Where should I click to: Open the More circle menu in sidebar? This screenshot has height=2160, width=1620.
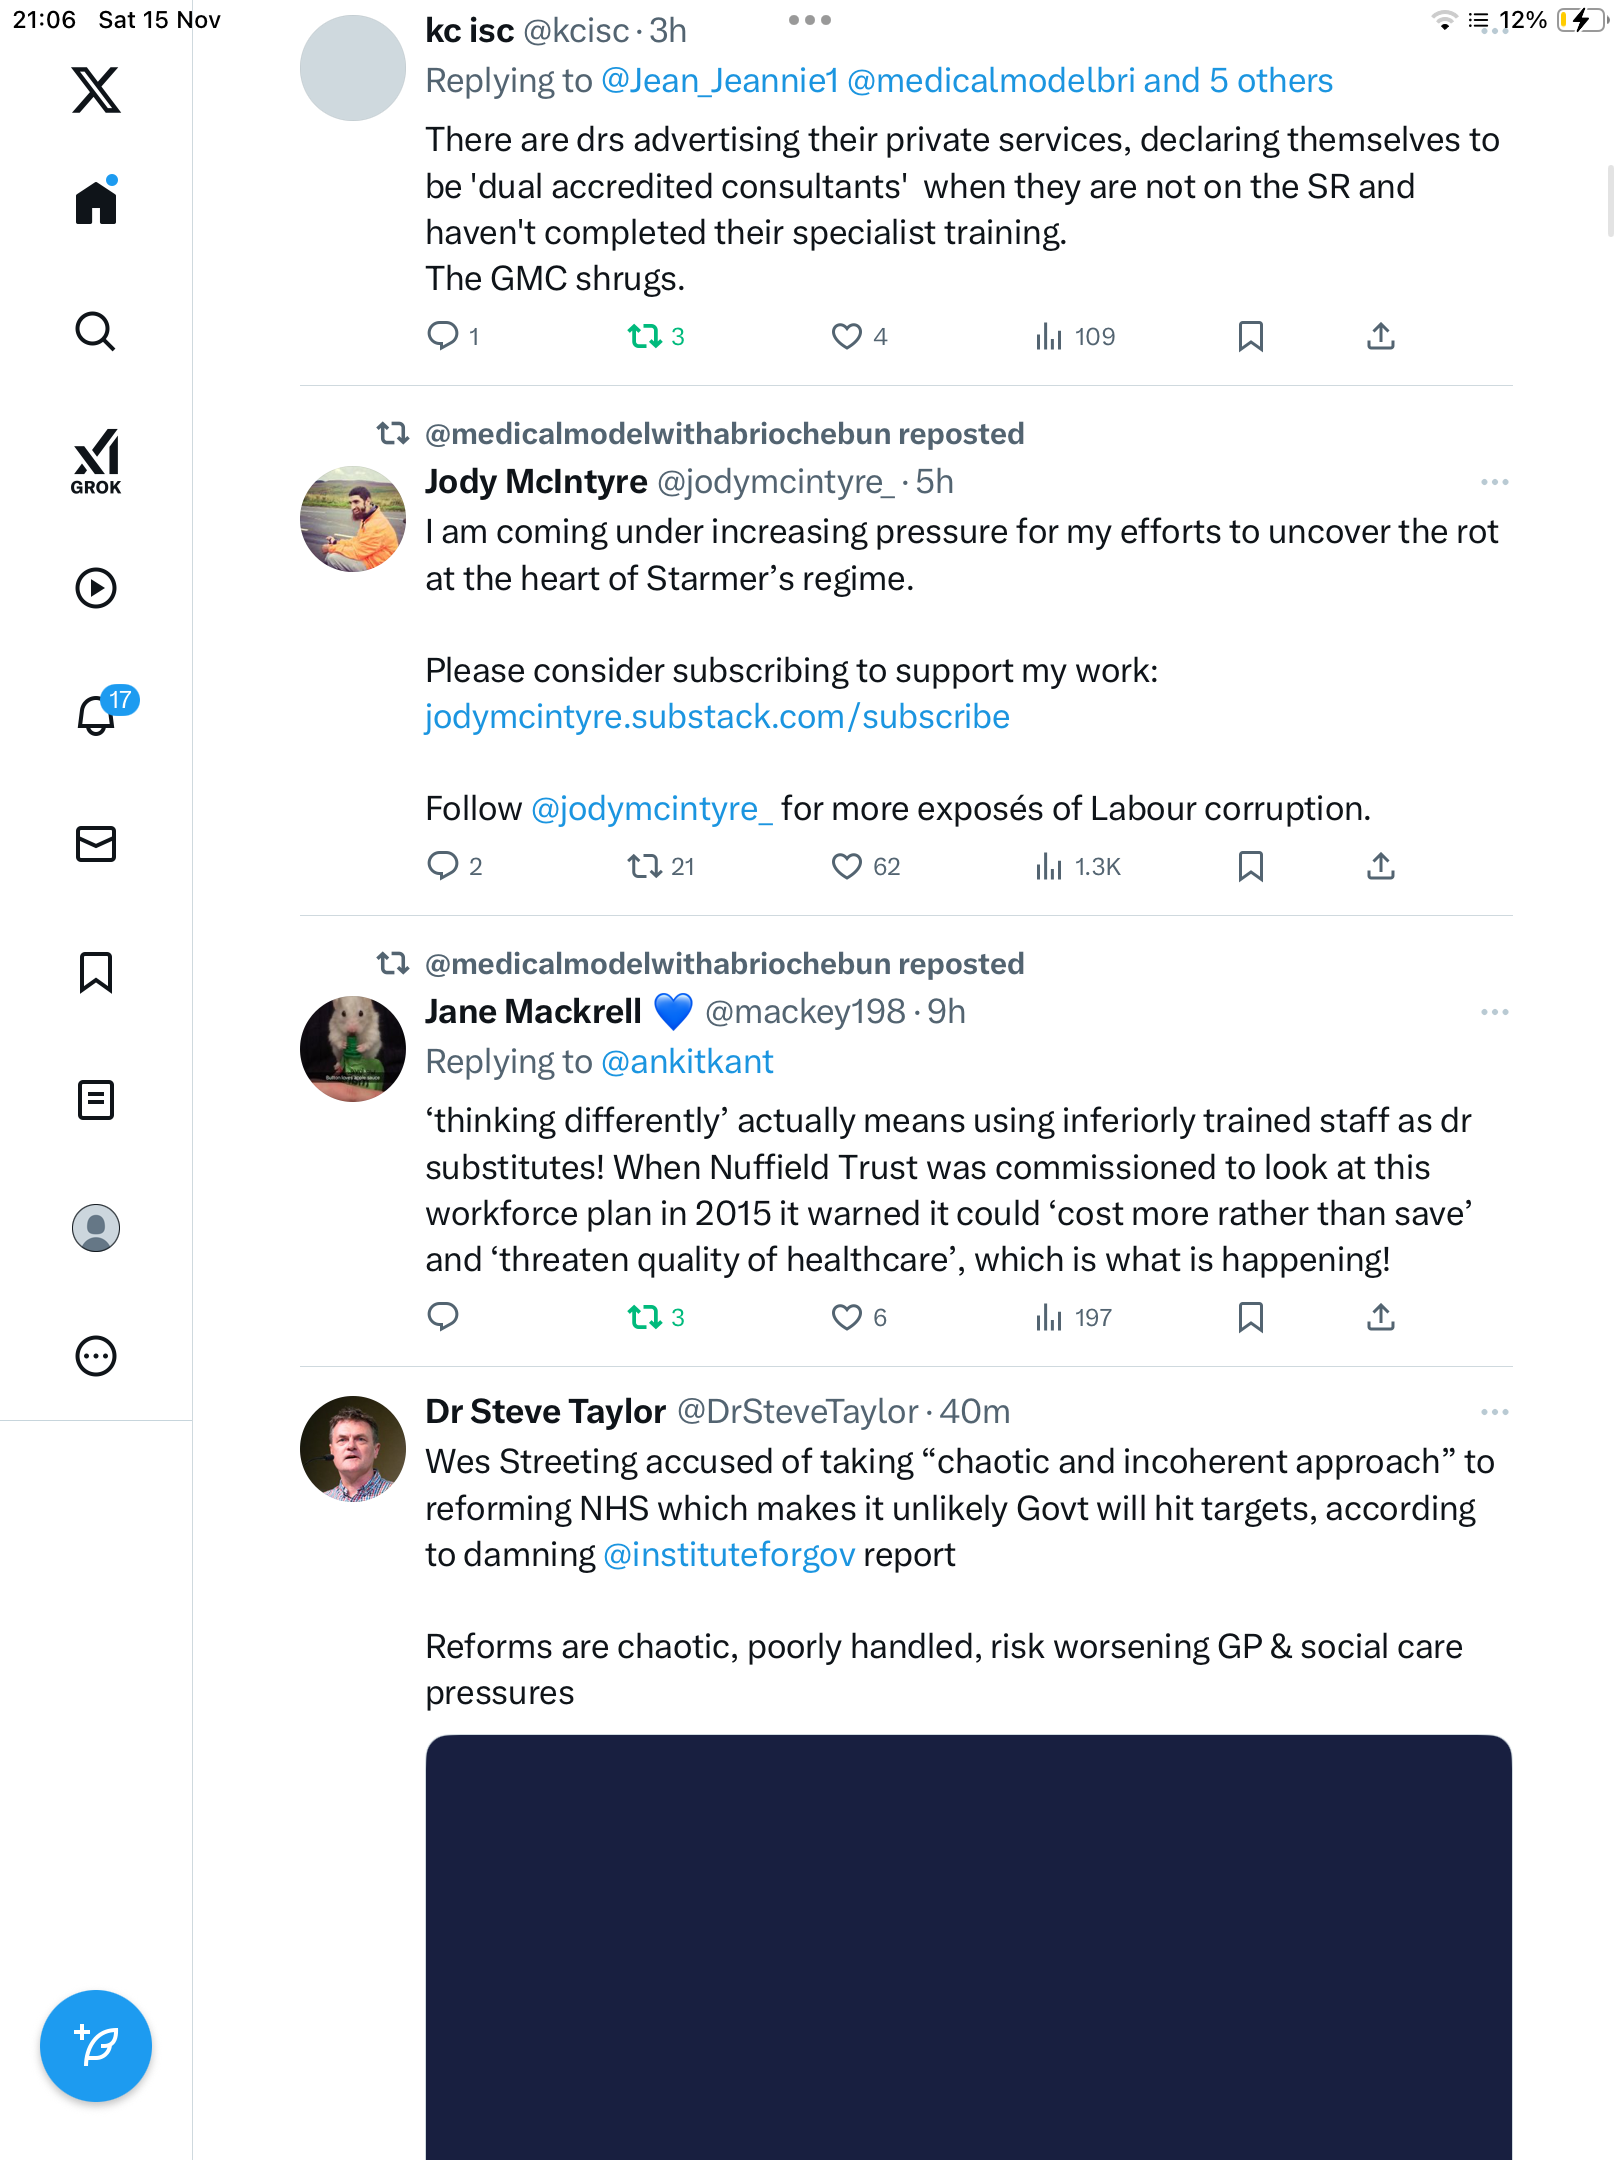tap(96, 1356)
